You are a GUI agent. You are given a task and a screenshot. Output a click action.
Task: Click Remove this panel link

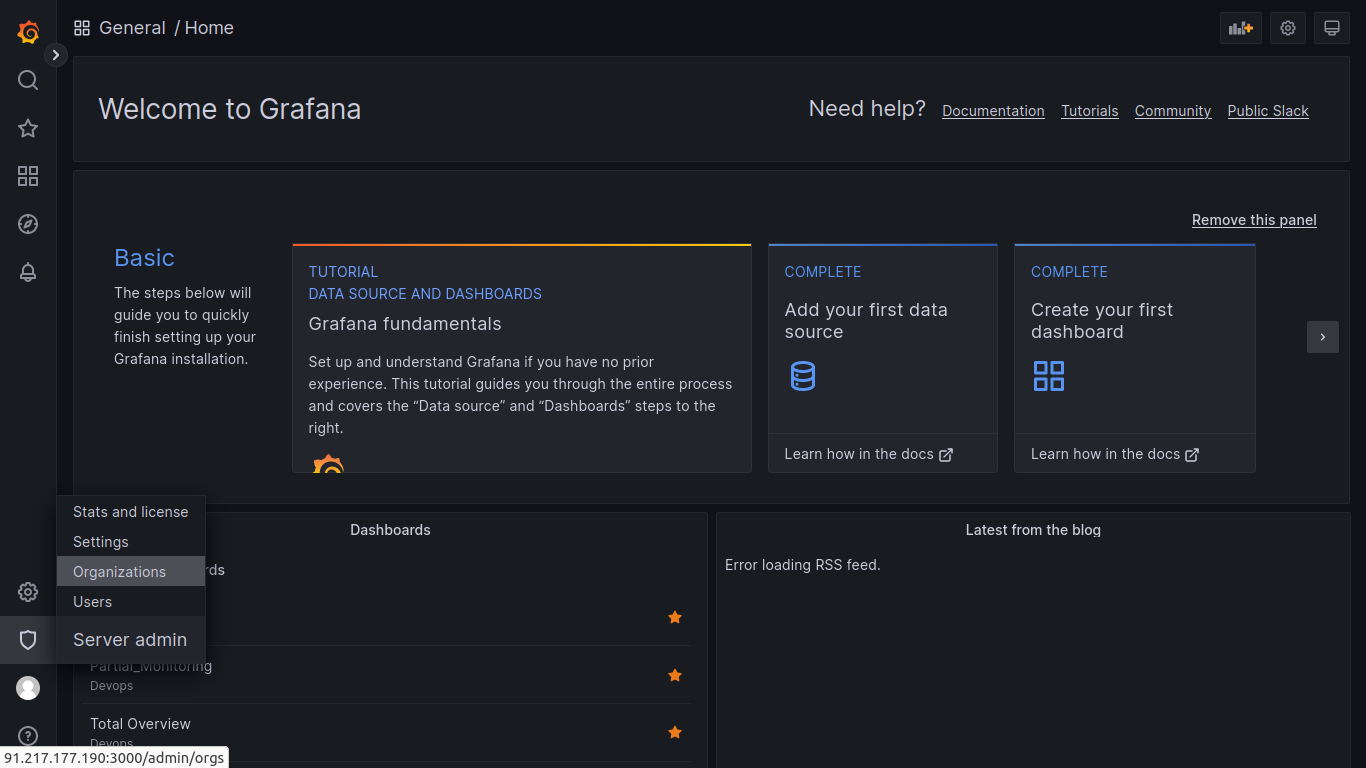click(1254, 220)
